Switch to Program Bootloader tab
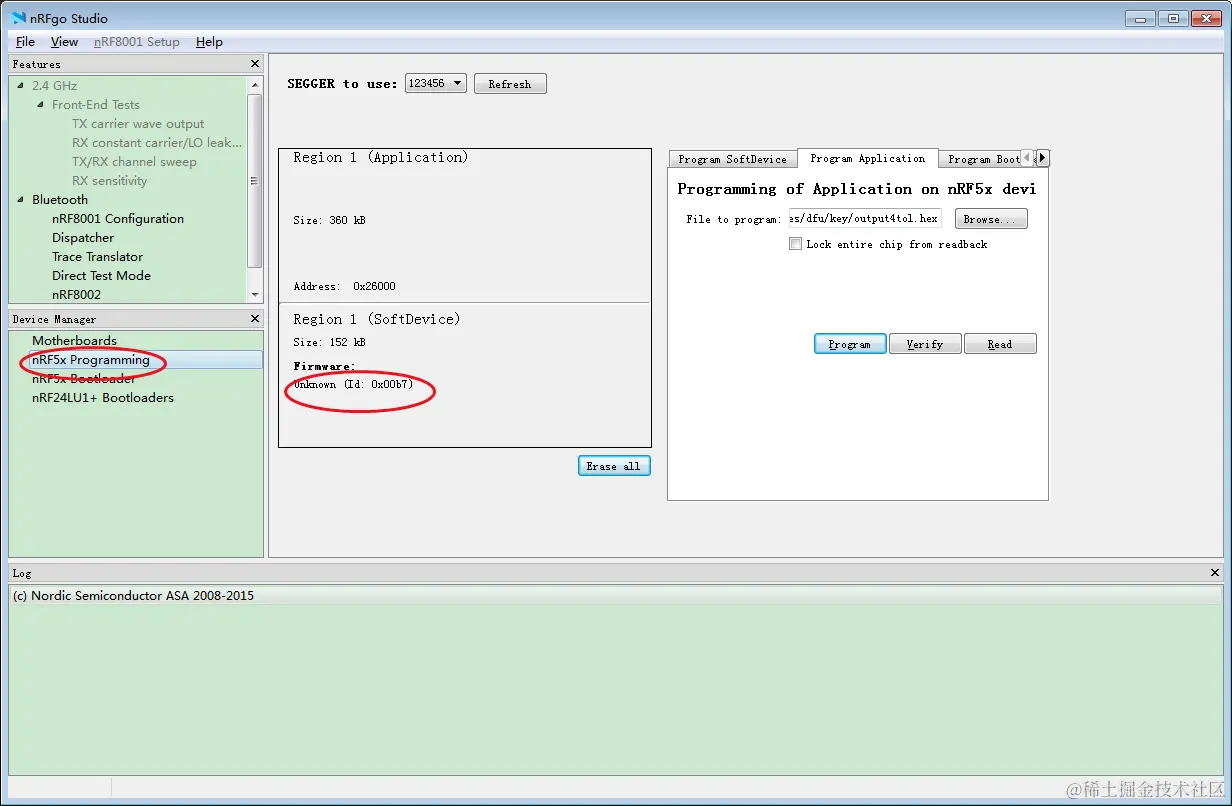The image size is (1232, 806). 984,159
